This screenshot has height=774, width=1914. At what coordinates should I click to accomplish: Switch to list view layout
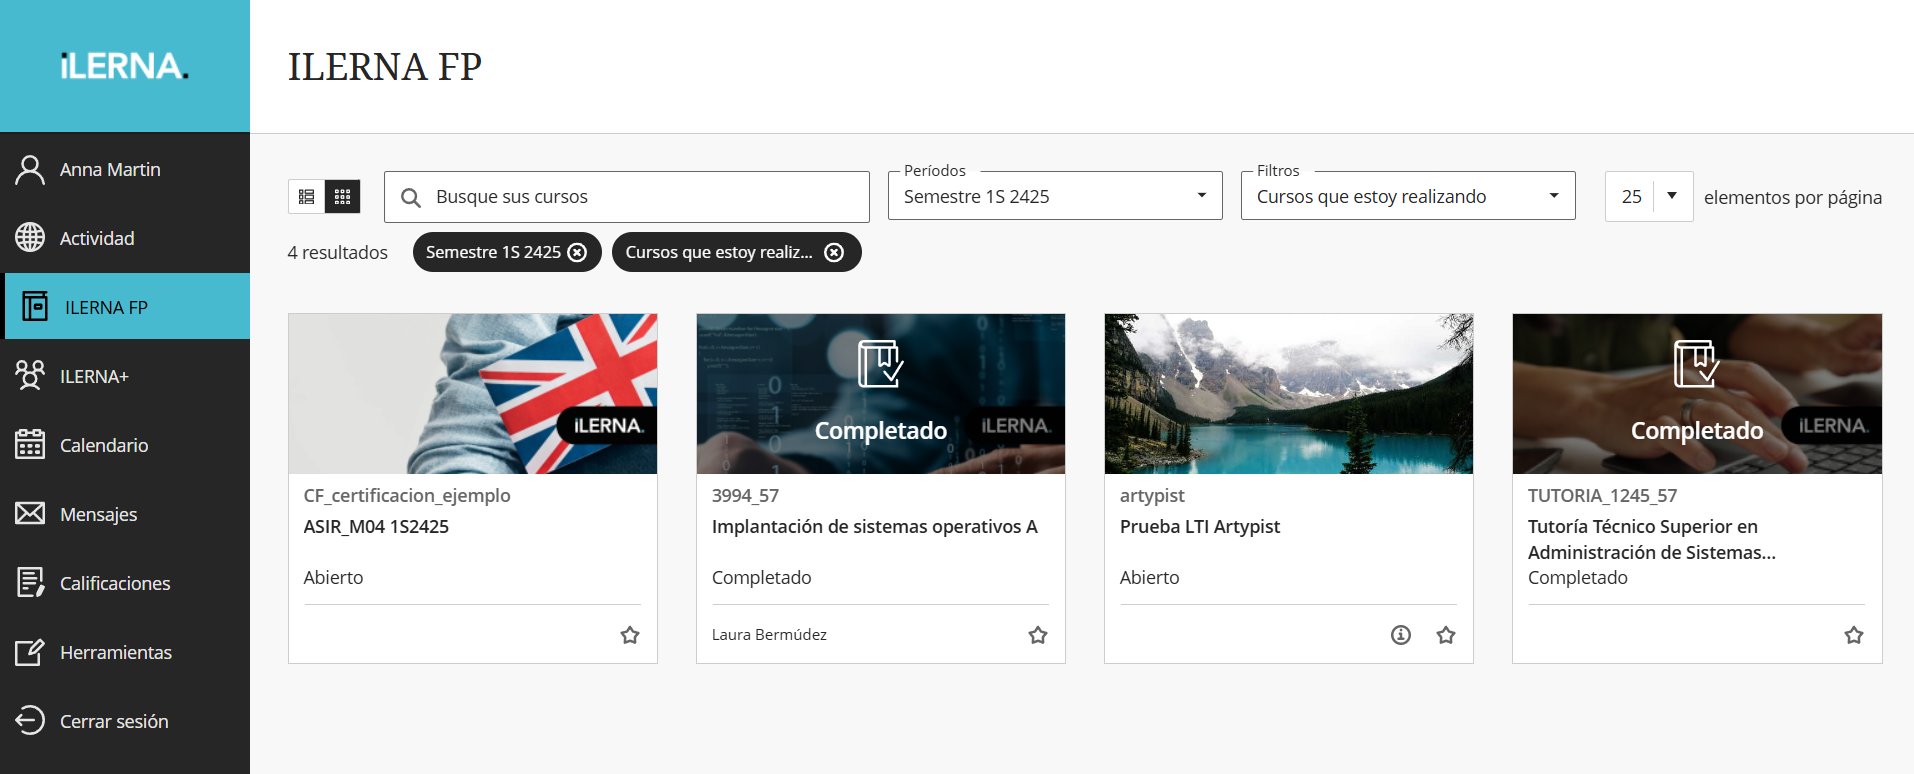pyautogui.click(x=306, y=197)
